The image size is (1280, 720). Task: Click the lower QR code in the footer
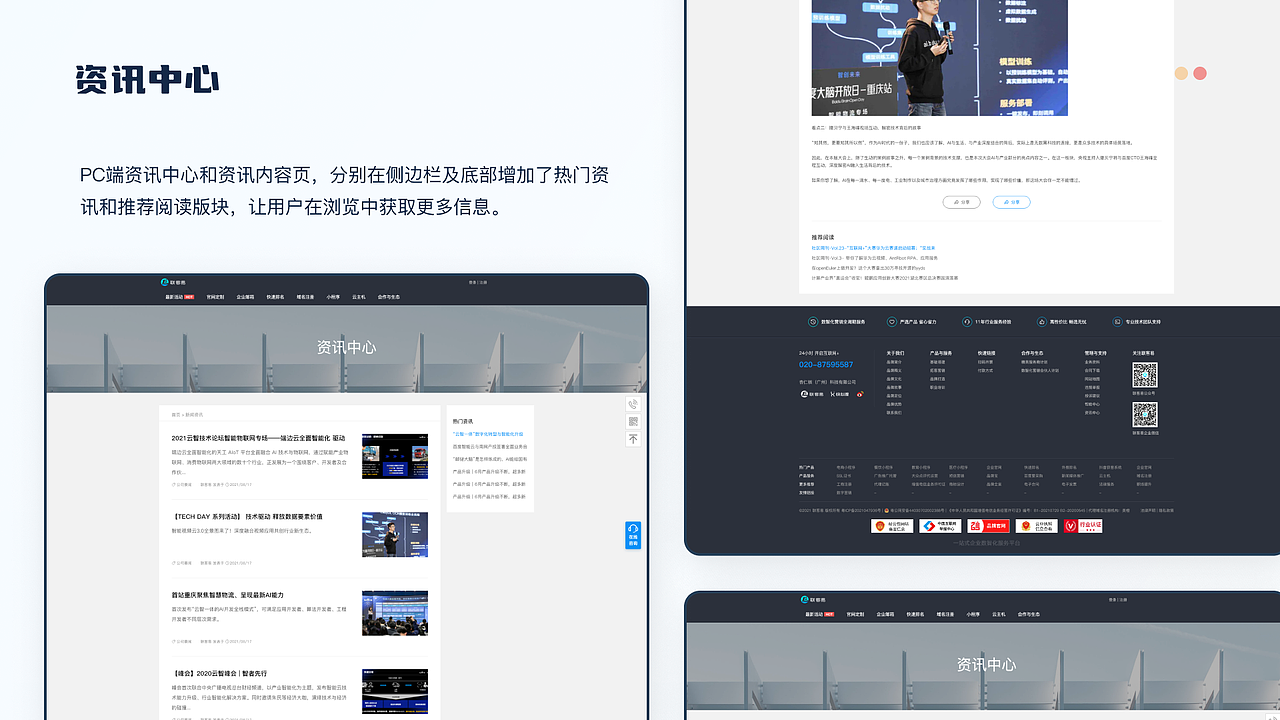coord(1145,415)
